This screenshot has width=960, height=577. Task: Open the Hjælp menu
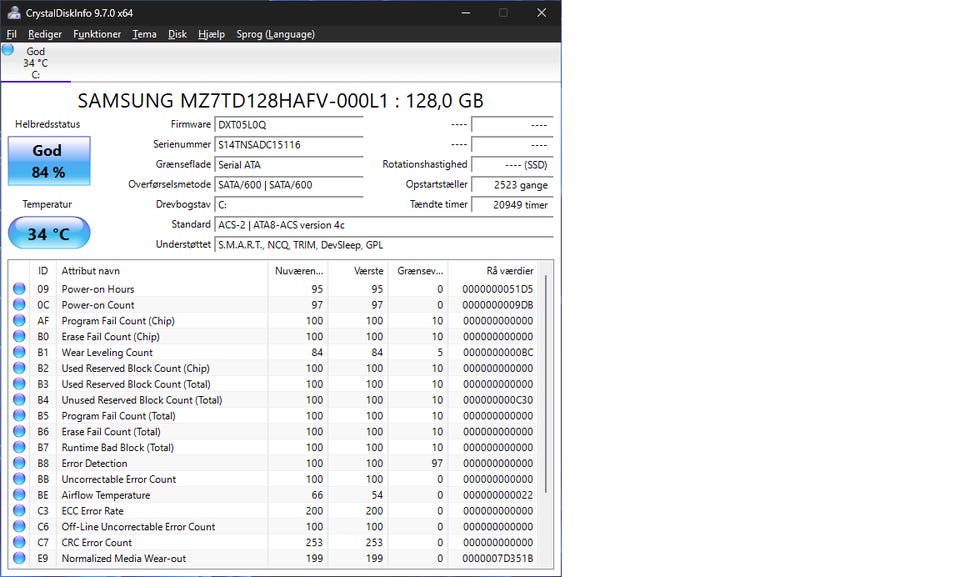pos(211,34)
